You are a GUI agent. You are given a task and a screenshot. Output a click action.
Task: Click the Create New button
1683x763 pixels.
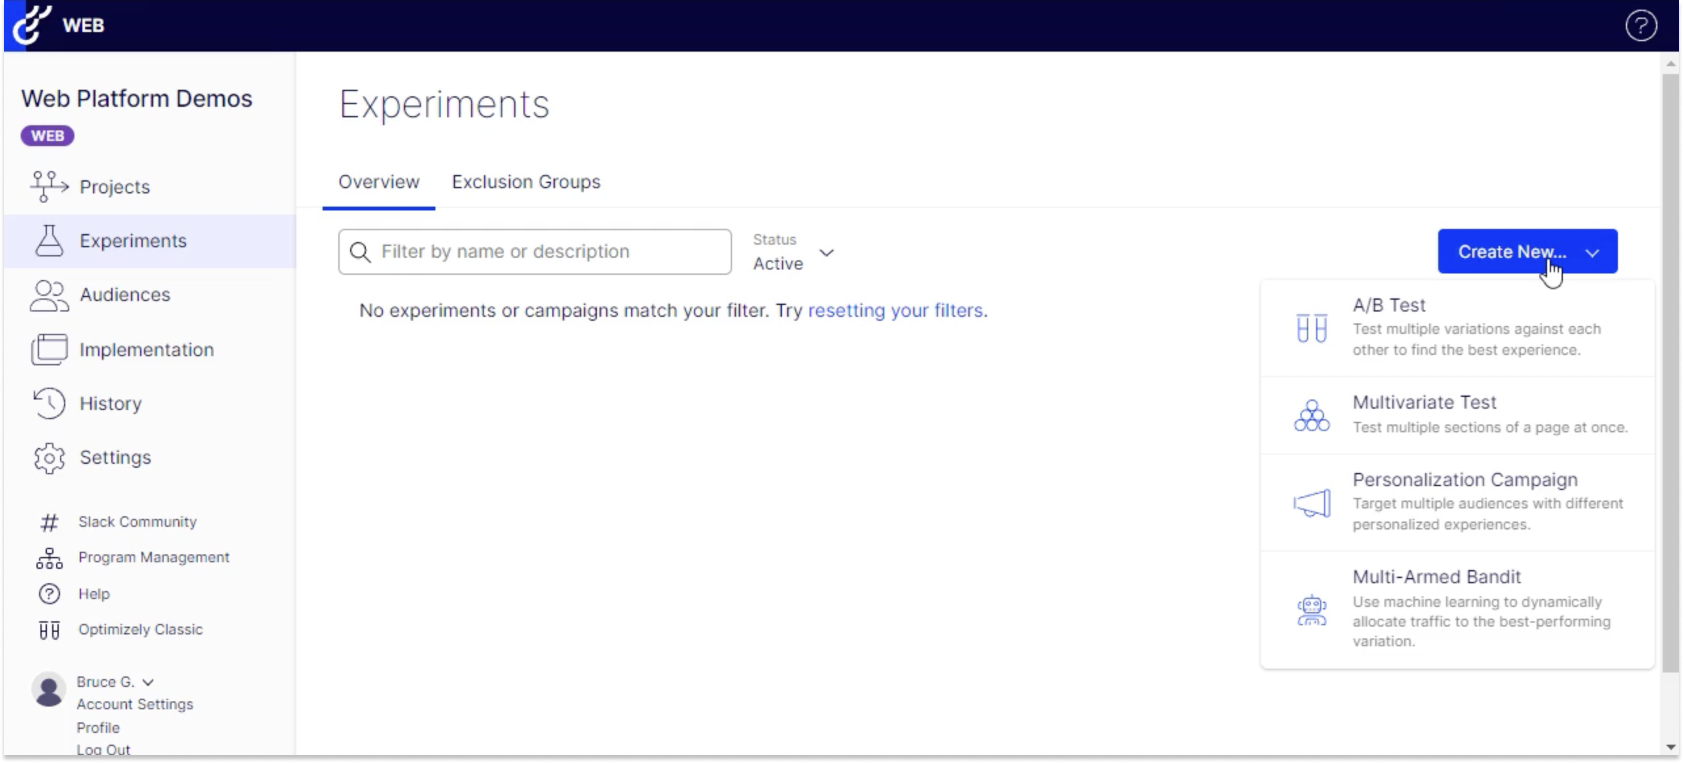tap(1527, 252)
